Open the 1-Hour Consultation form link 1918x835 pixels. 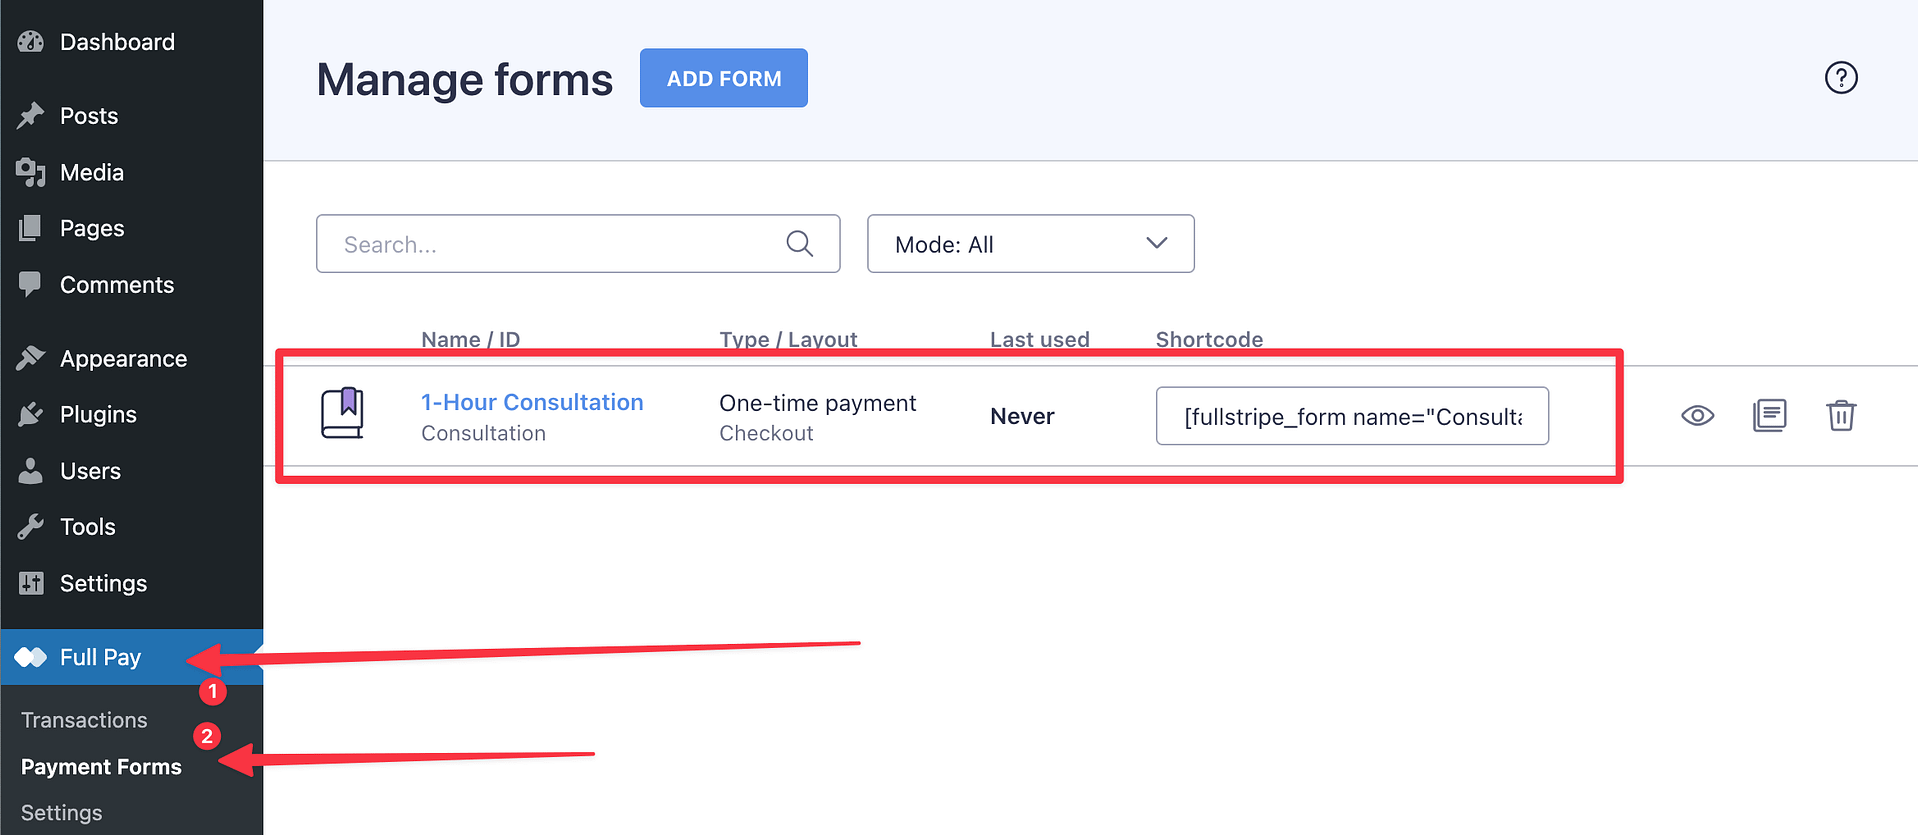pyautogui.click(x=532, y=402)
